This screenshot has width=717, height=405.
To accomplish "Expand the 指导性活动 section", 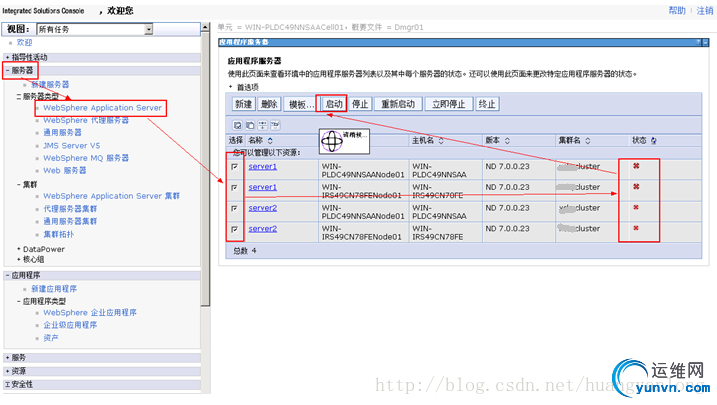I will coord(8,57).
